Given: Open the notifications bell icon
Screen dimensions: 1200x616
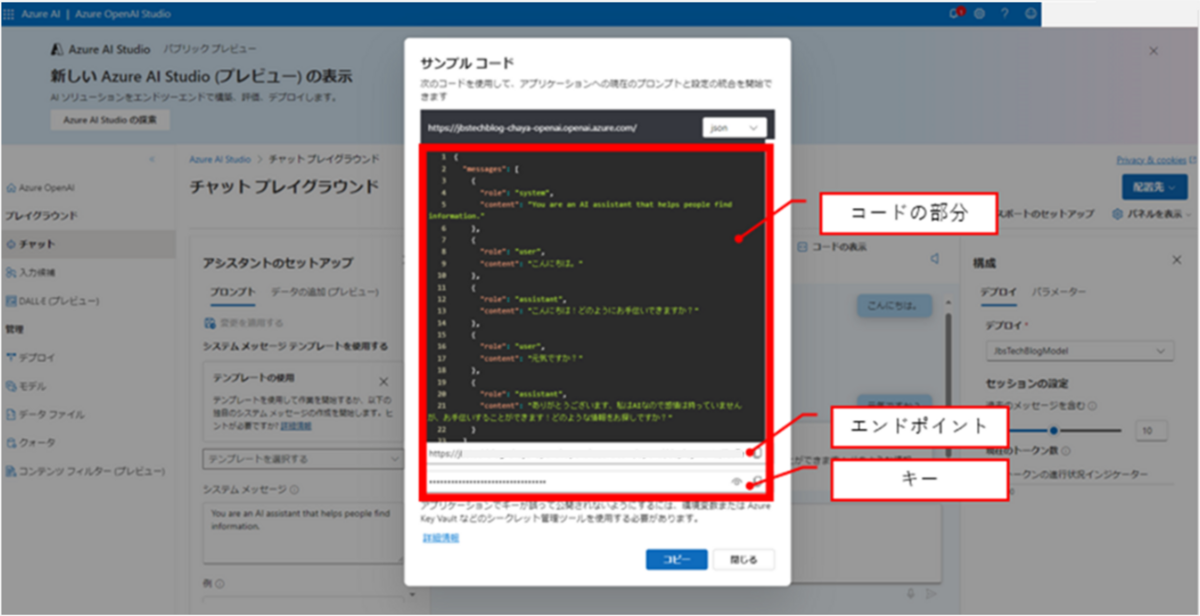Looking at the screenshot, I should click(x=954, y=14).
